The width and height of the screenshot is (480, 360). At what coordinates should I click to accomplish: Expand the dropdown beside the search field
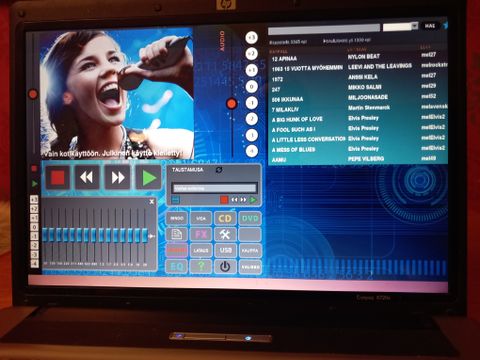click(x=414, y=26)
